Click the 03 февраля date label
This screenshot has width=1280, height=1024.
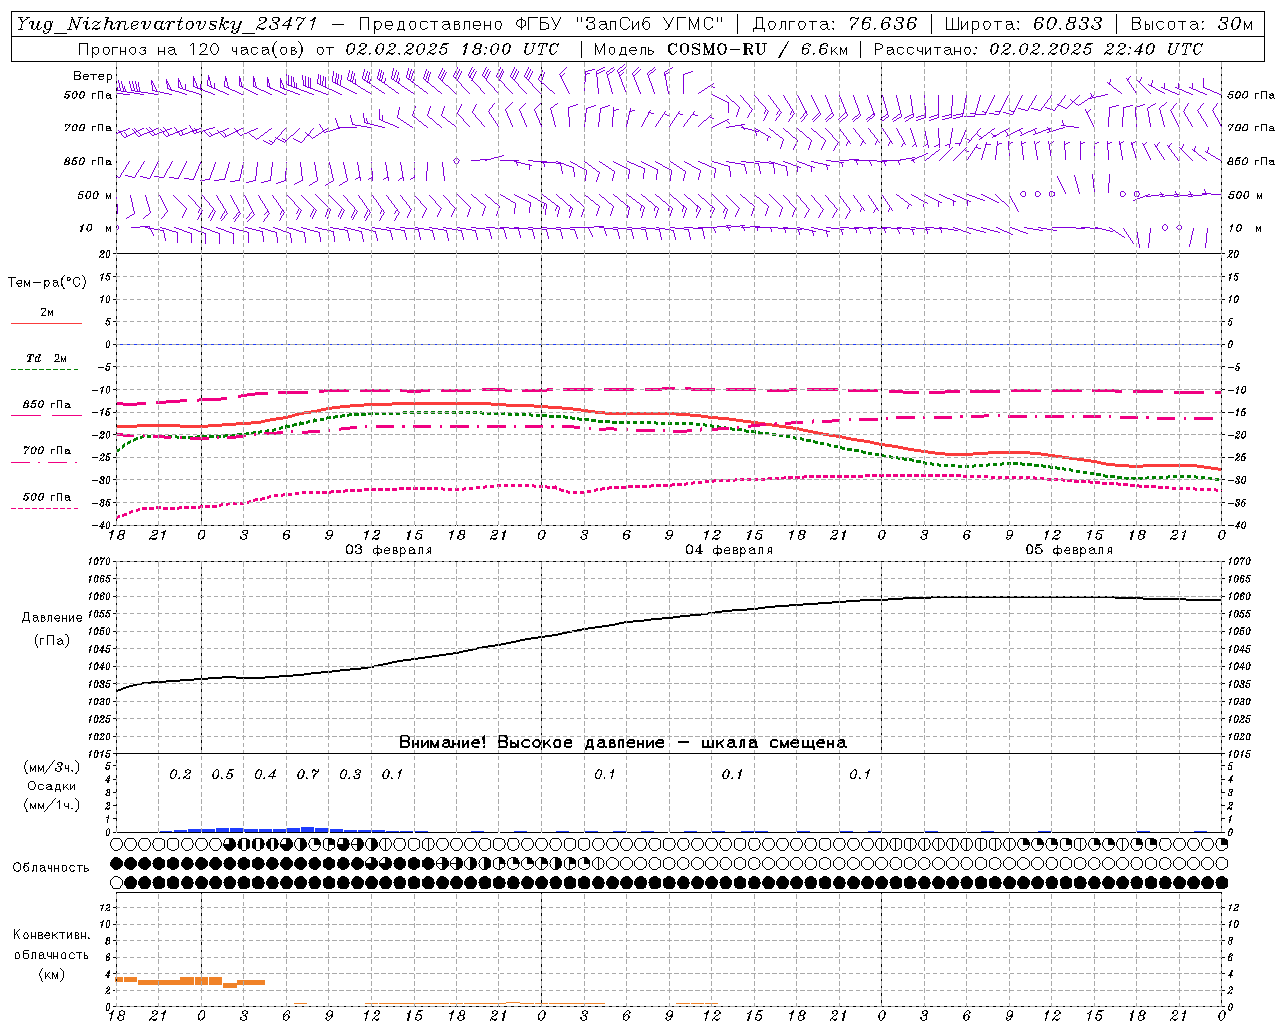pyautogui.click(x=389, y=549)
